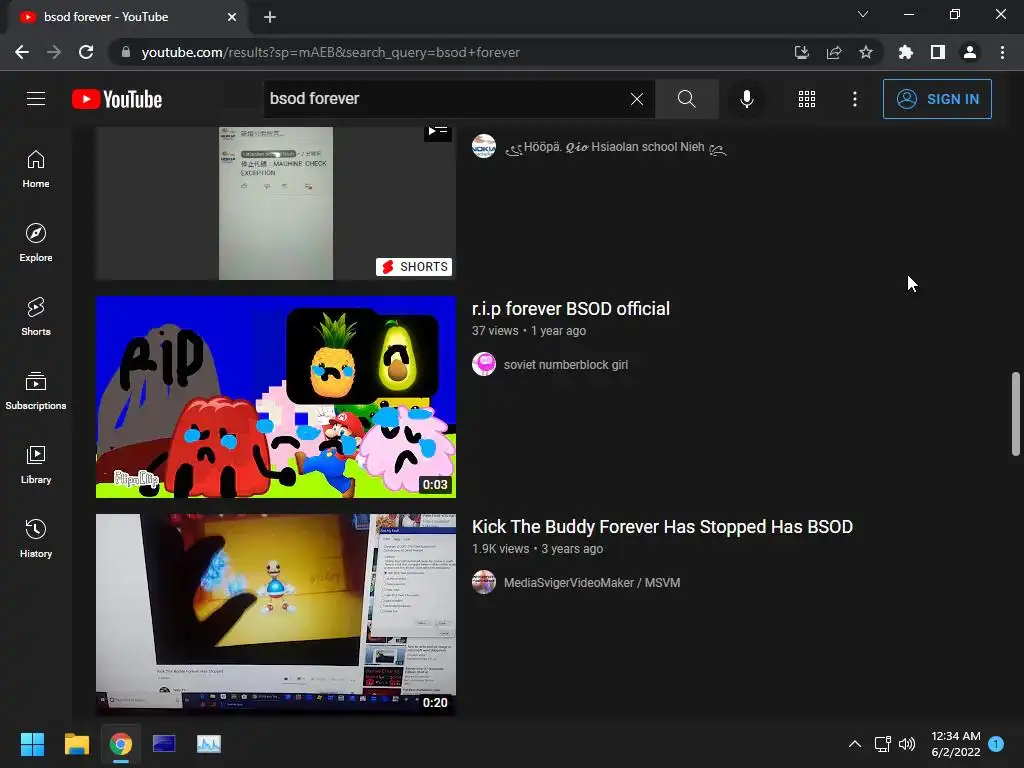This screenshot has height=768, width=1024.
Task: Click MediaSvigerVideoMaker channel avatar
Action: tap(484, 582)
